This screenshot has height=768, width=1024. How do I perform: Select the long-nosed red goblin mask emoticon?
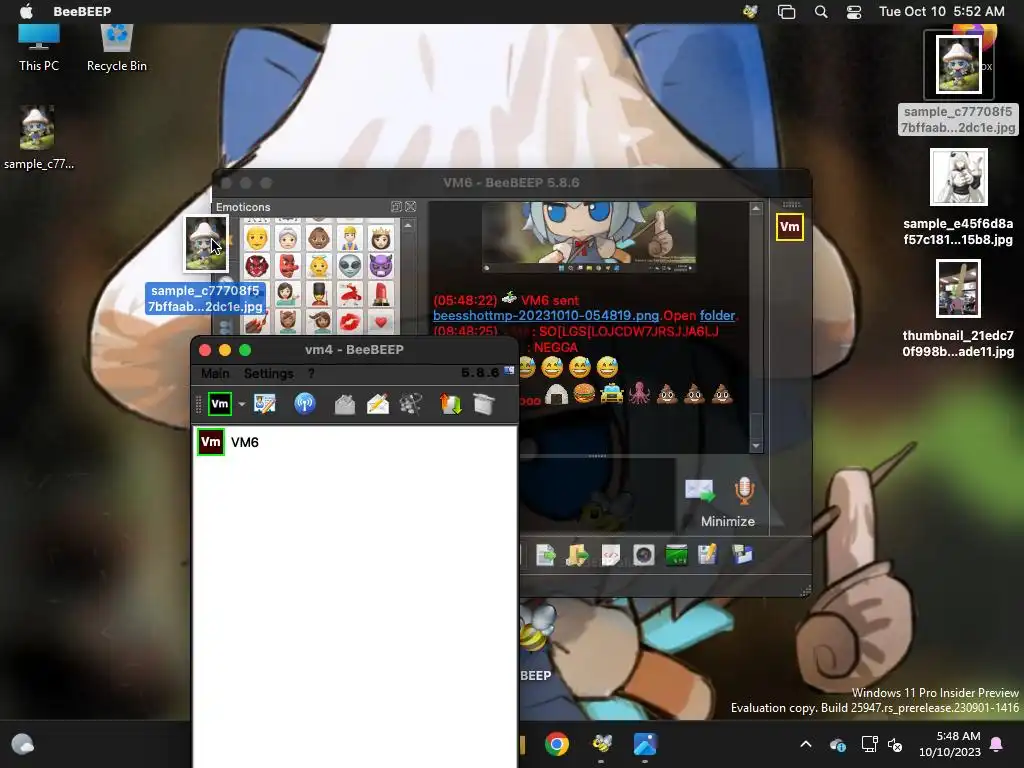coord(288,266)
